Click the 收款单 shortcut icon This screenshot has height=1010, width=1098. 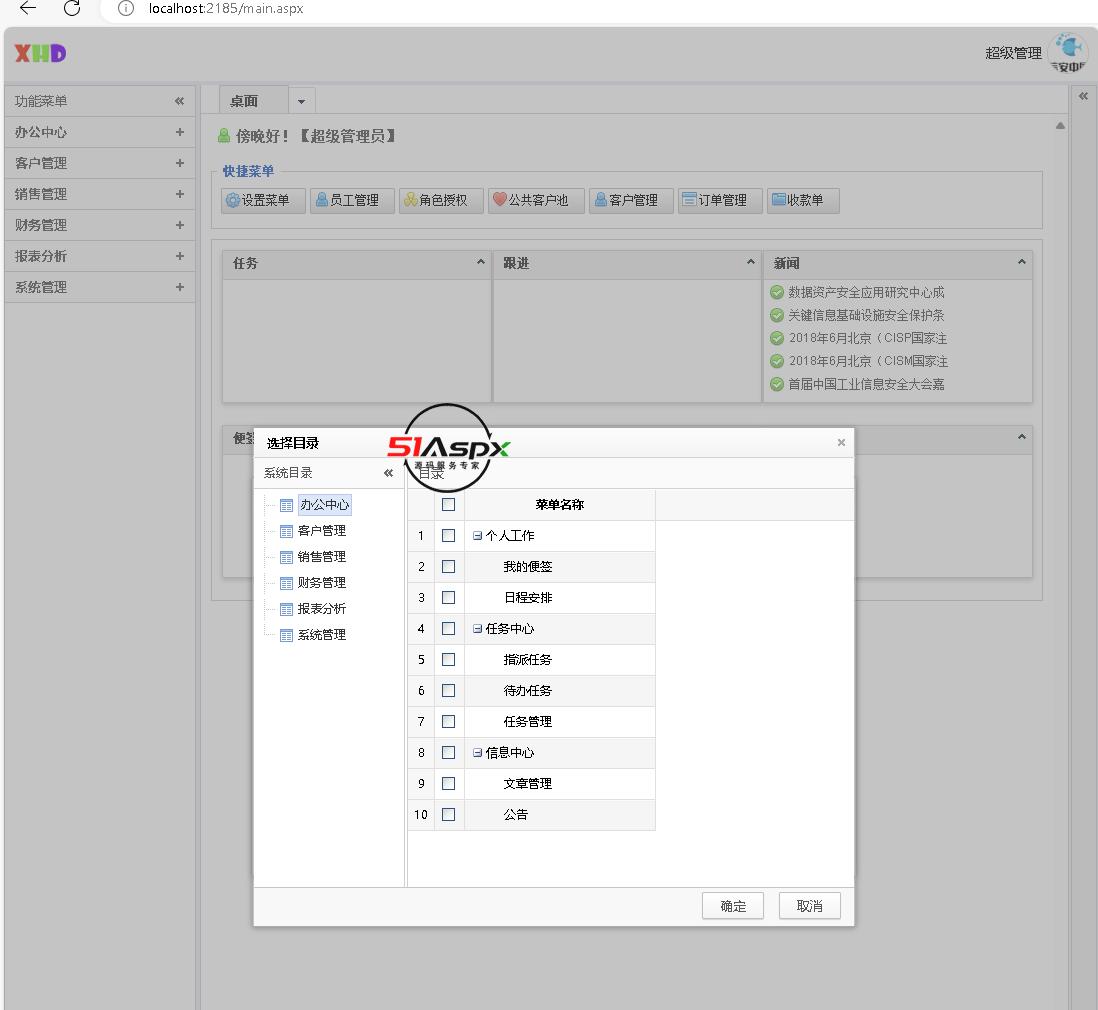(777, 200)
